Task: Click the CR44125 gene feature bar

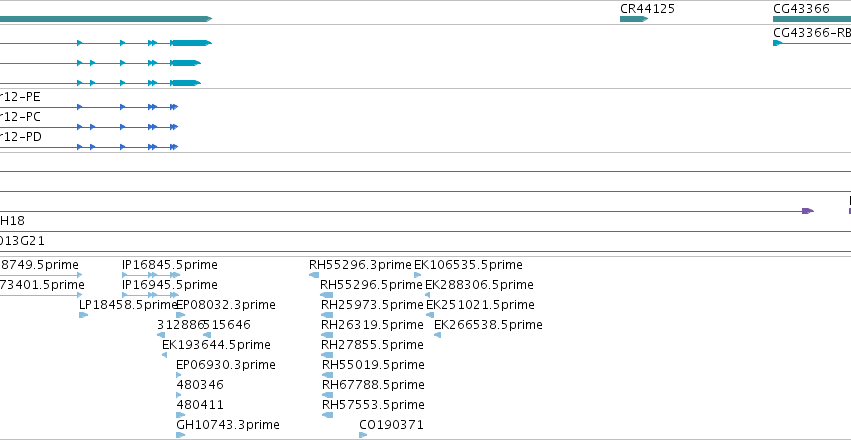Action: pos(634,19)
